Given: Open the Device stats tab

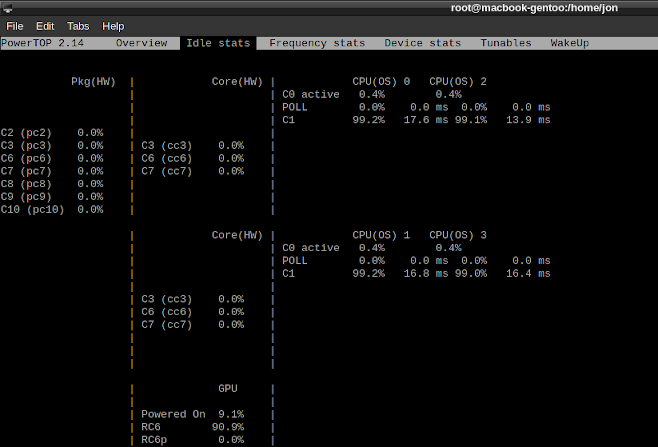Looking at the screenshot, I should (x=423, y=43).
